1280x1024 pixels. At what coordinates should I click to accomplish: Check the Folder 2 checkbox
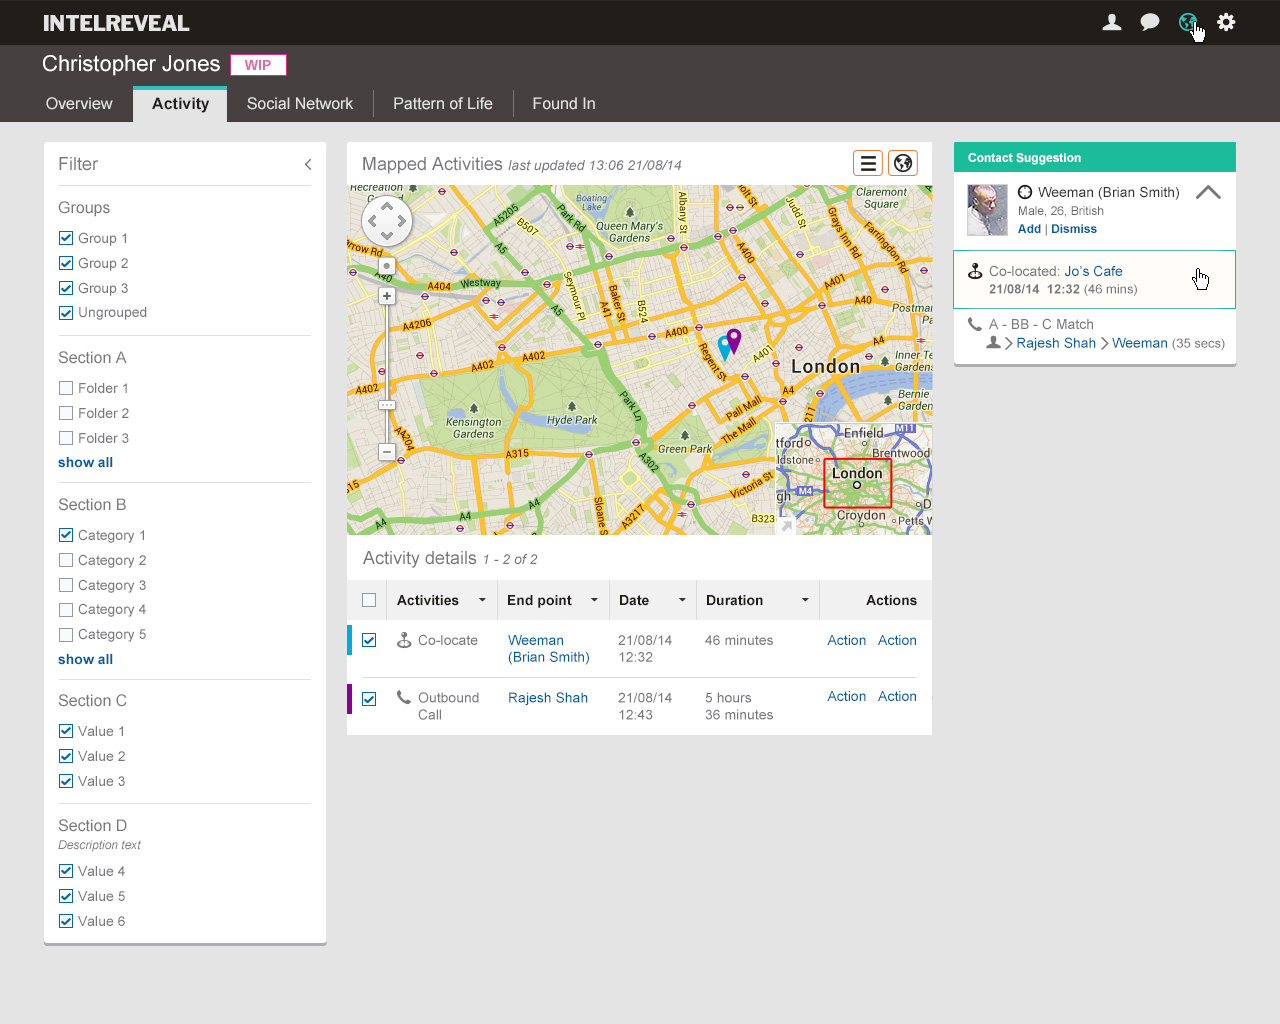[66, 413]
